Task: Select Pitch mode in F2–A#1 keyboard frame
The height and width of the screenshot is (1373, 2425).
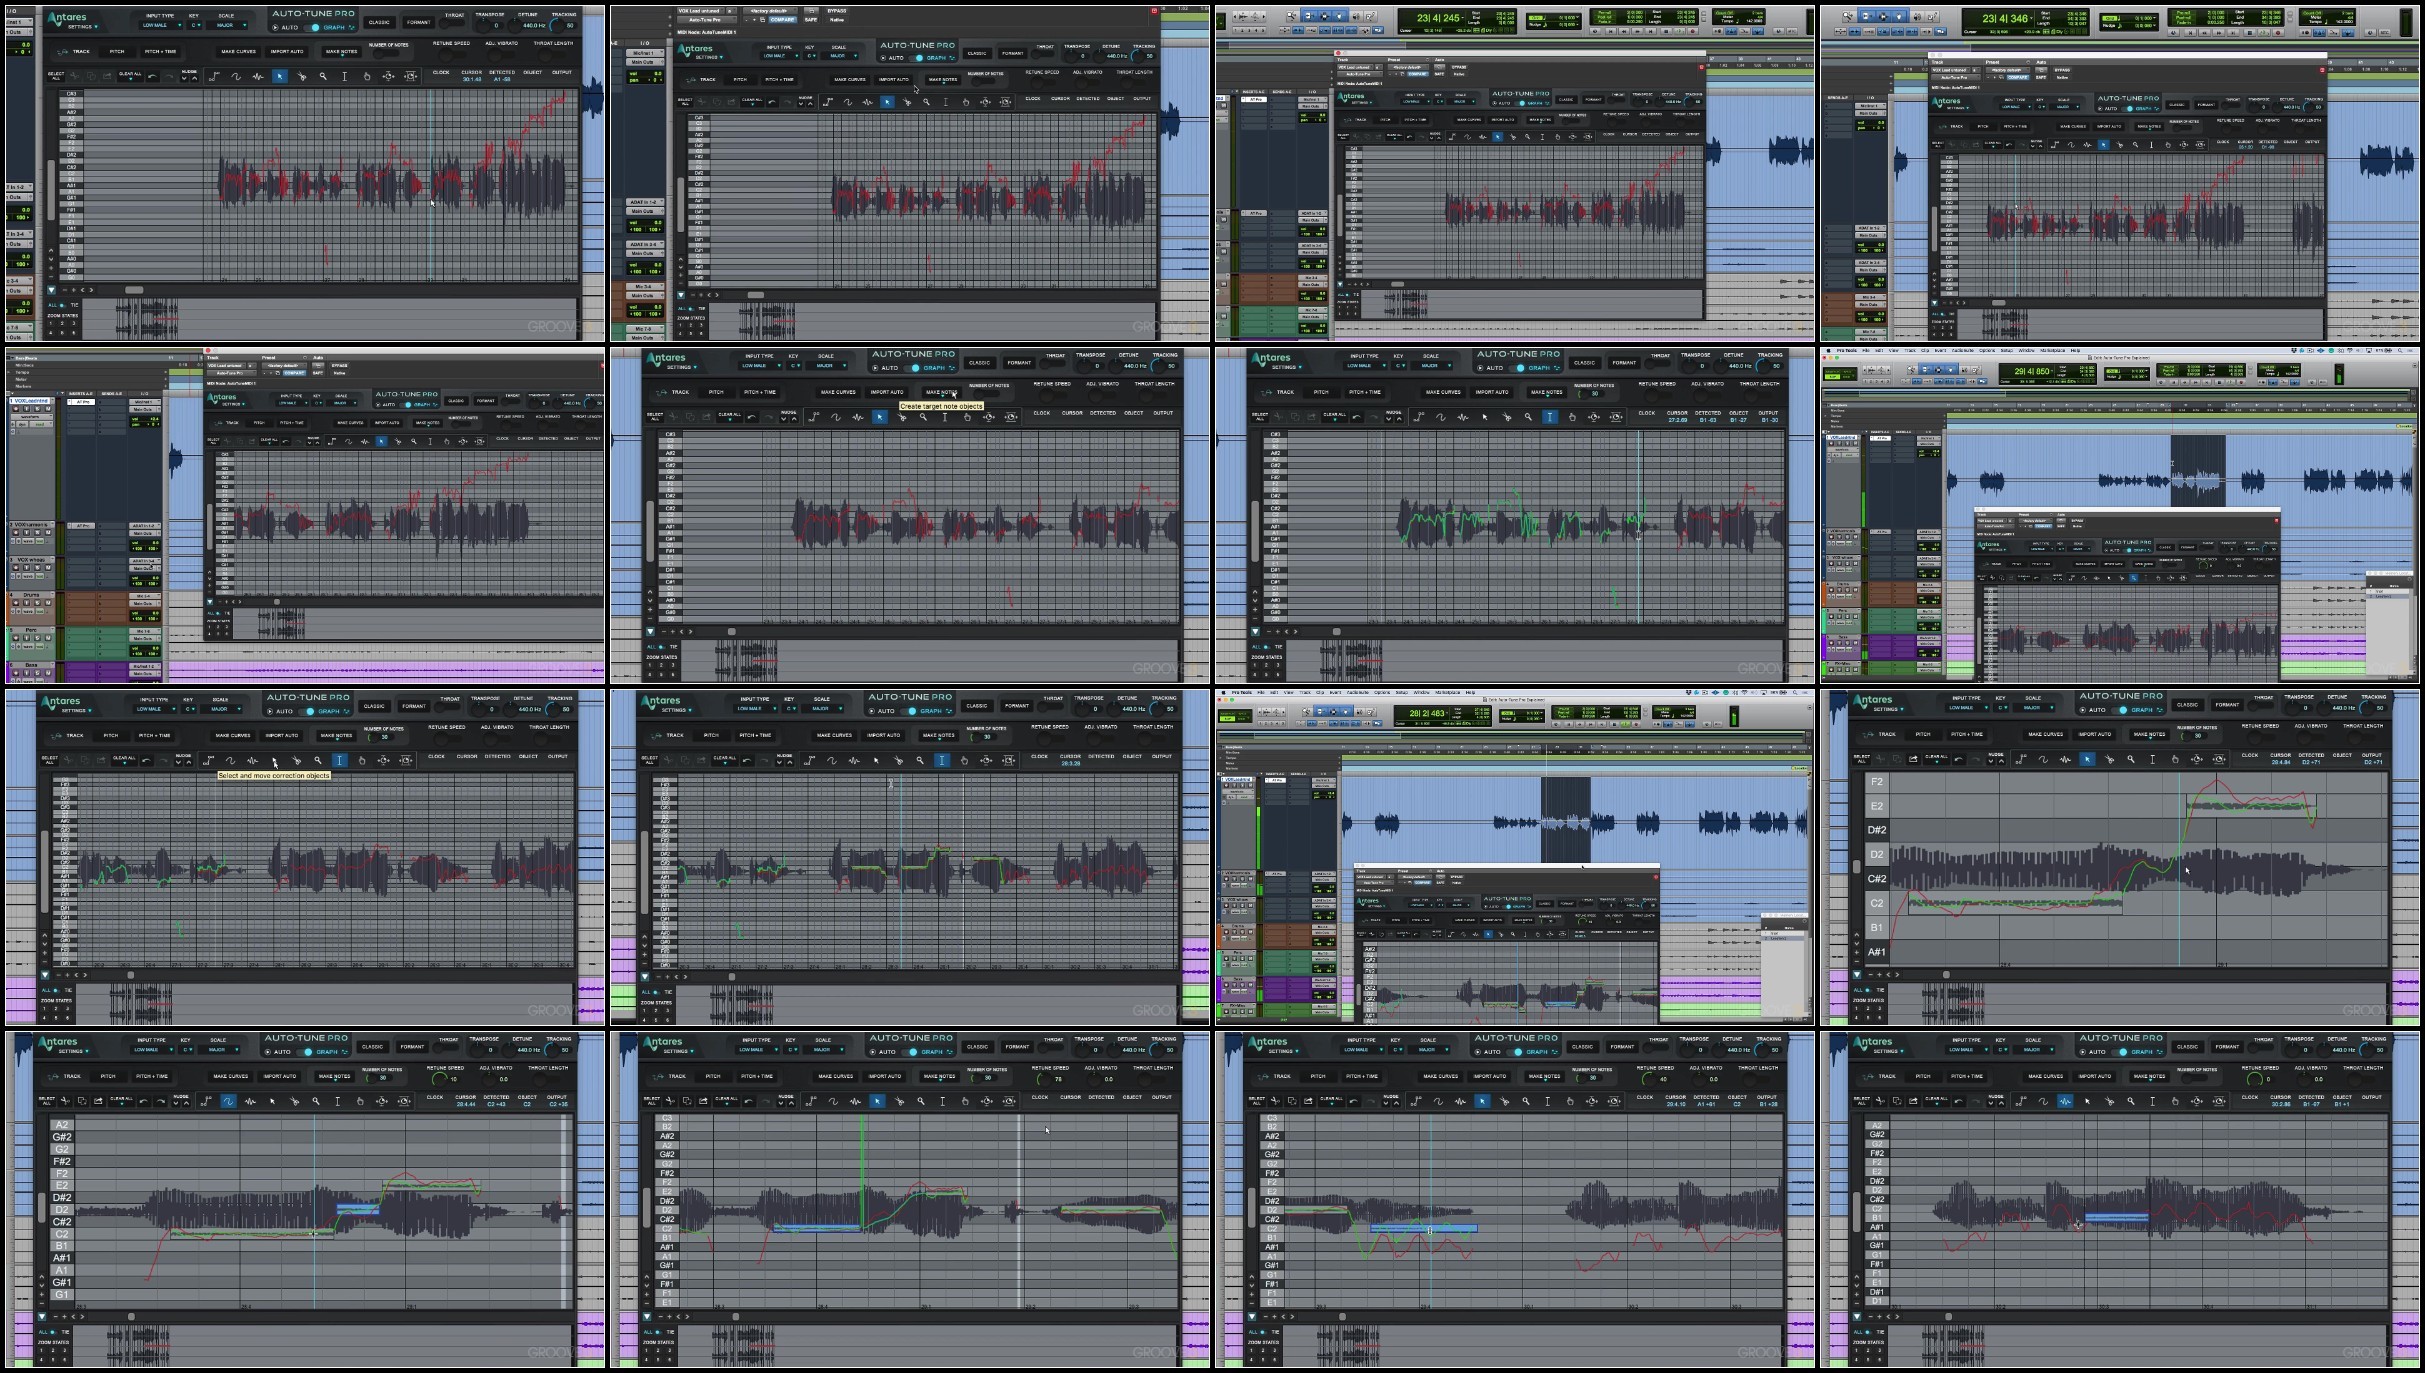Action: click(x=1923, y=734)
